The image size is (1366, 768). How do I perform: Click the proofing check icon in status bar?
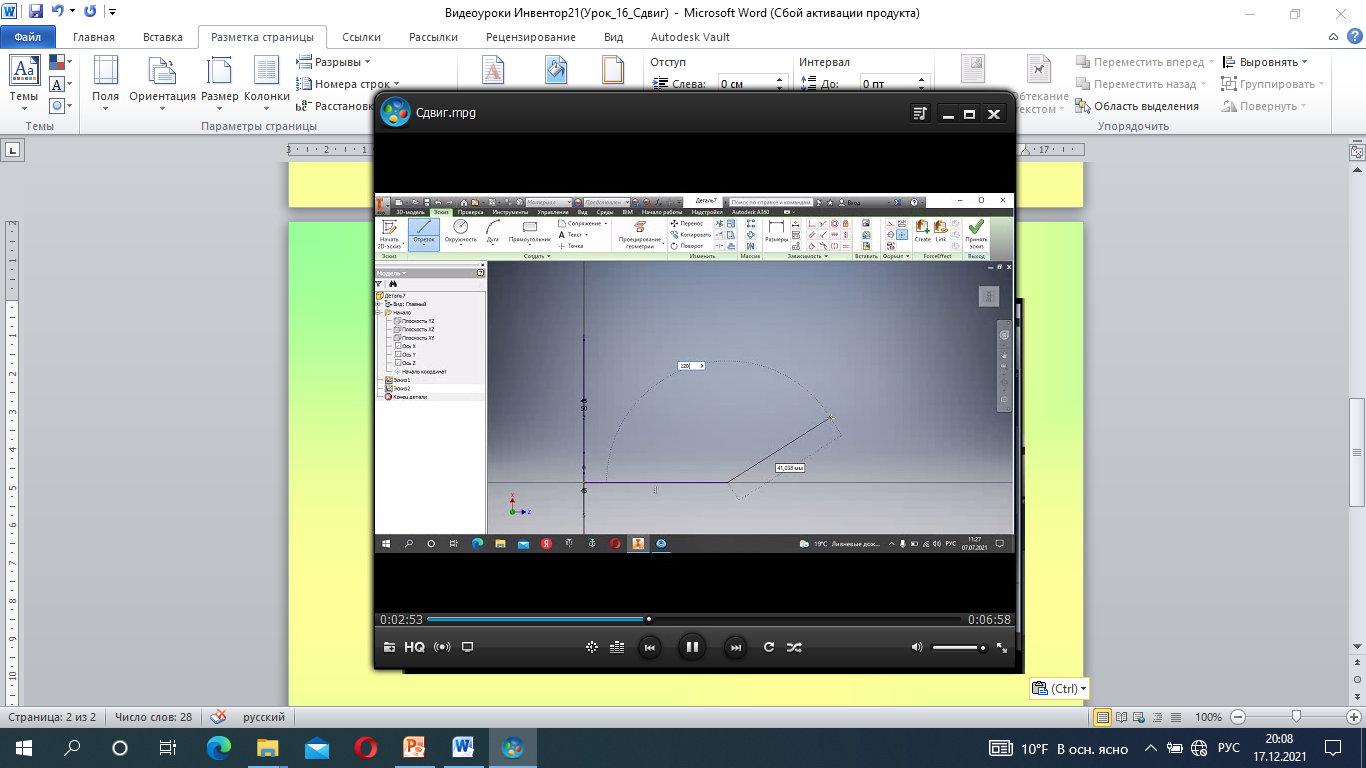click(218, 717)
